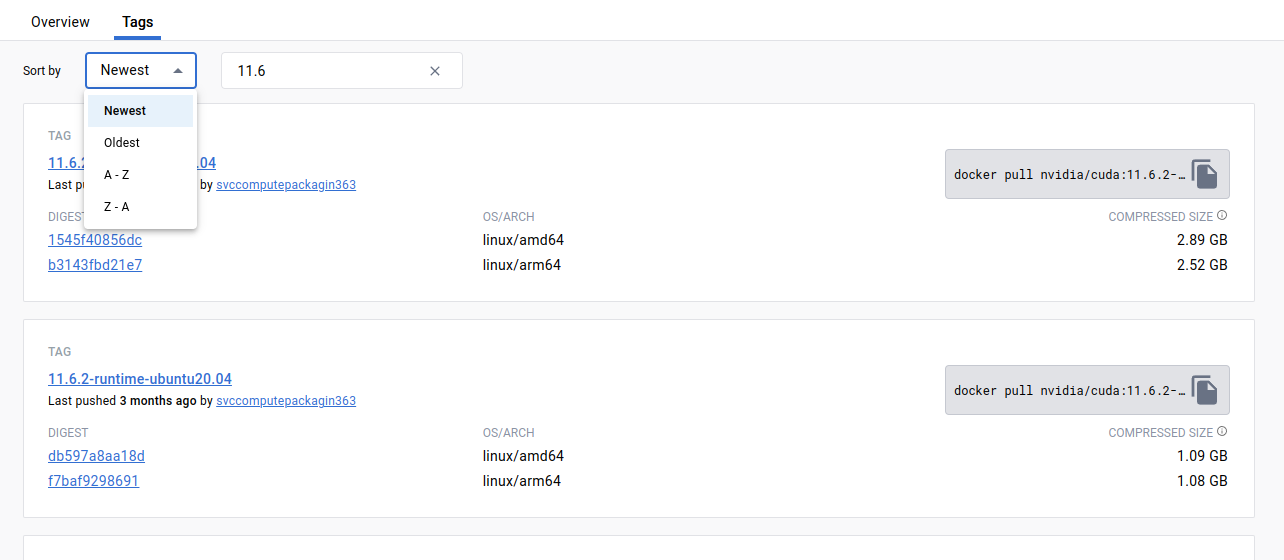
Task: Open the 11.6.2-runtime-ubuntu20.04 tag link
Action: (x=140, y=379)
